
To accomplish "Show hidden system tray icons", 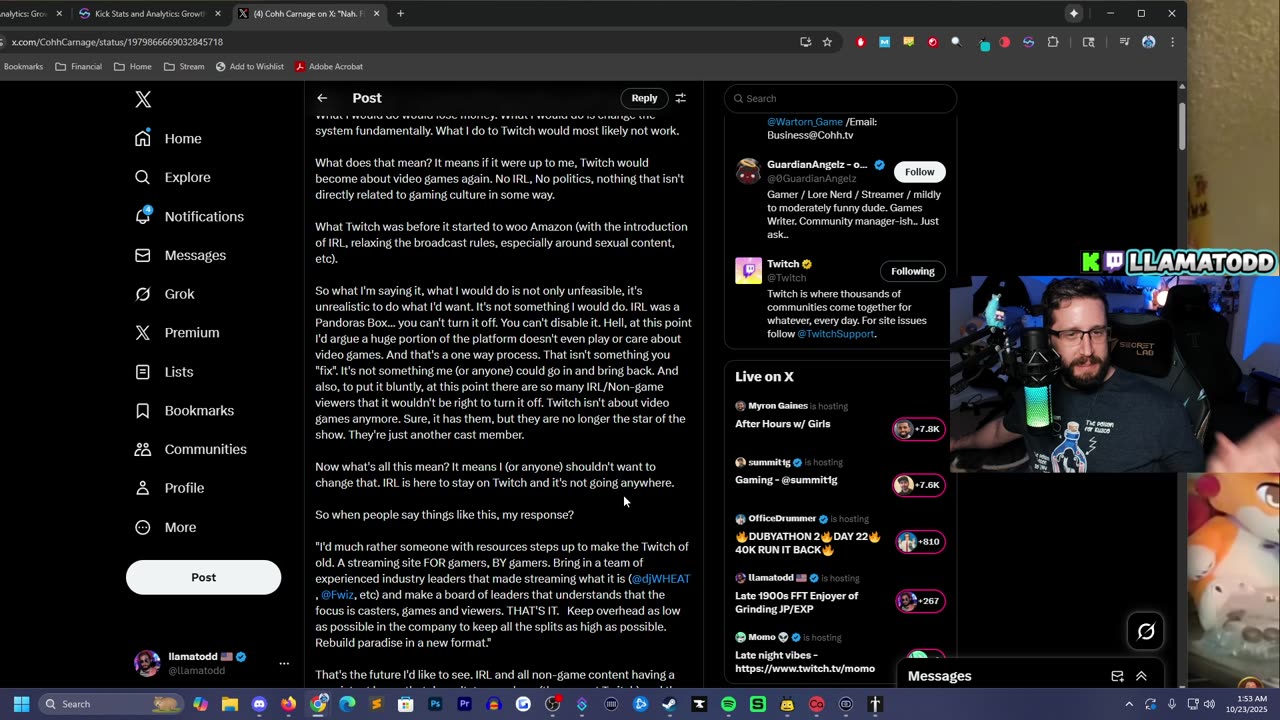I will [x=1131, y=704].
